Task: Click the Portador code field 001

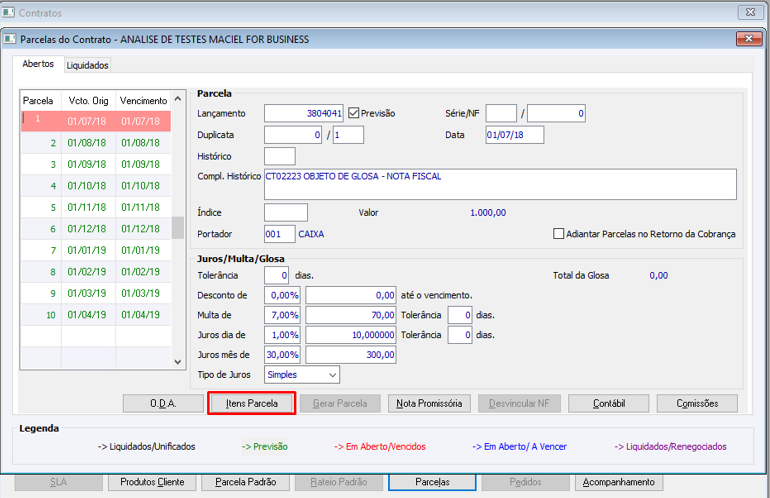Action: [x=279, y=234]
